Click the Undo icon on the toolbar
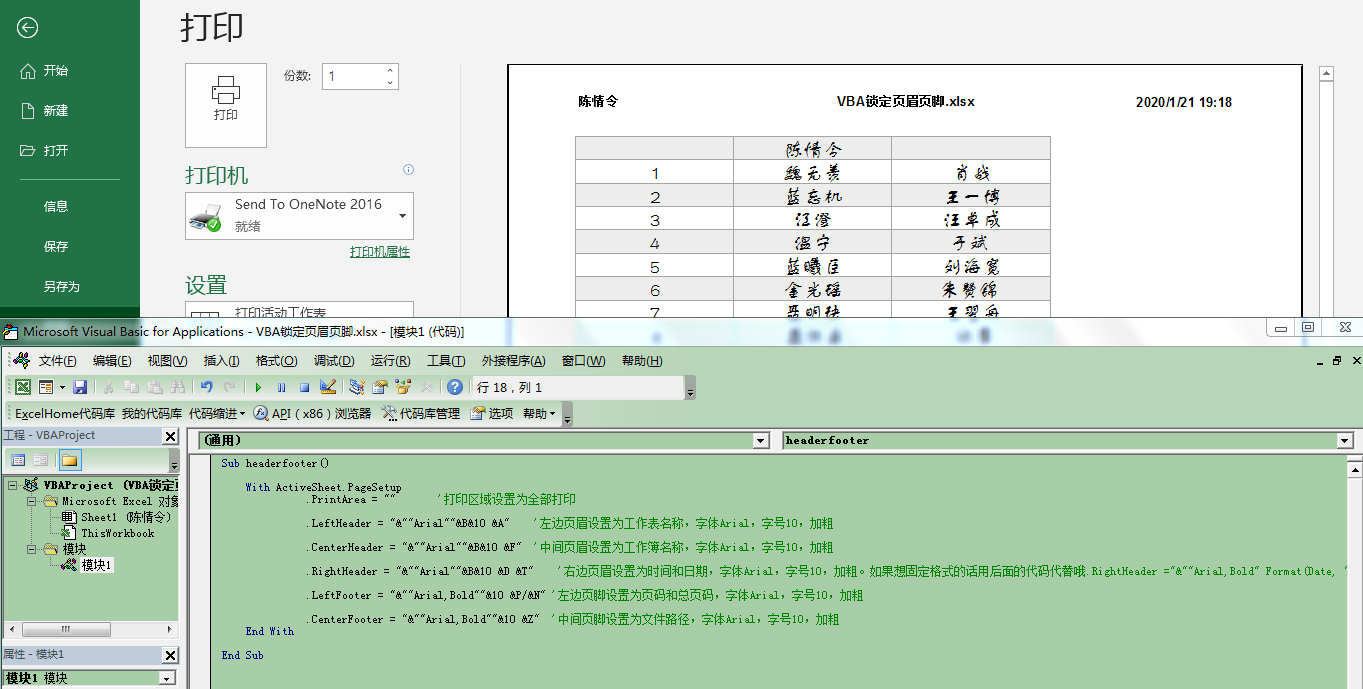 (207, 387)
